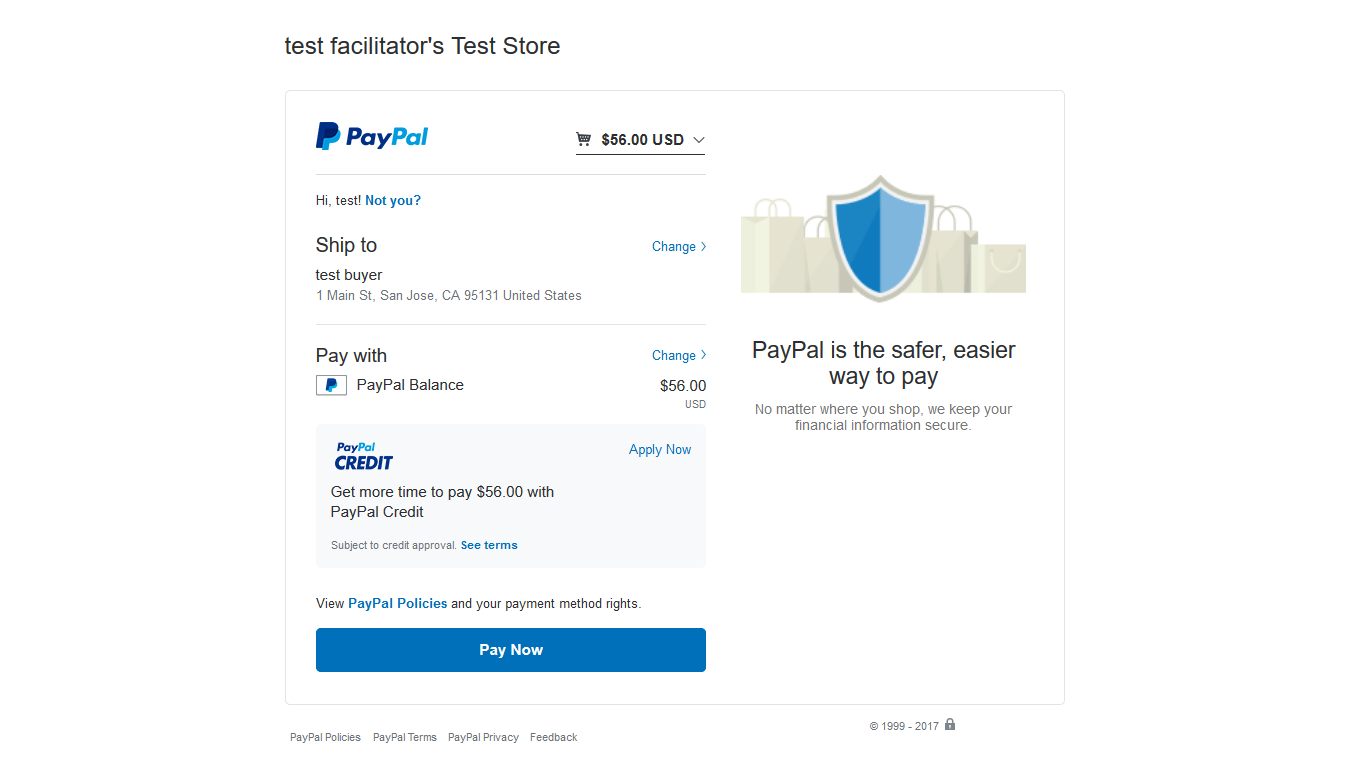Open the Feedback link

[x=553, y=737]
